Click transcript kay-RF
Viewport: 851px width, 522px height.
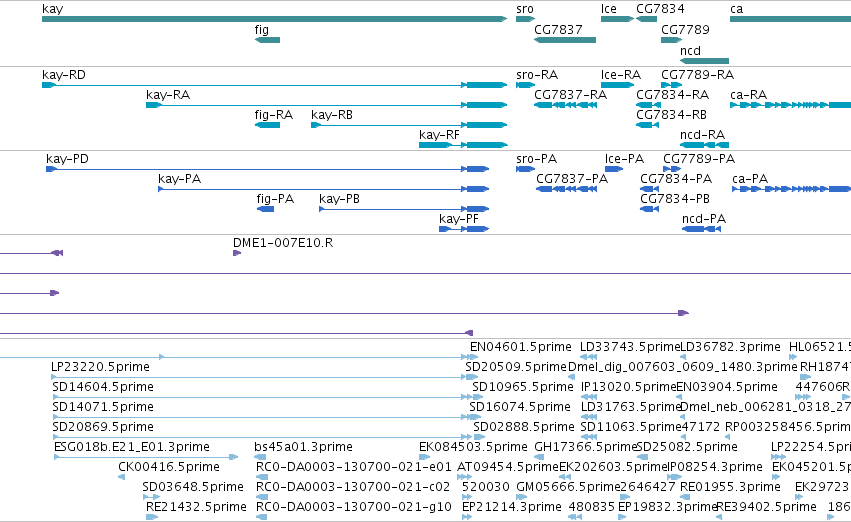(x=463, y=145)
